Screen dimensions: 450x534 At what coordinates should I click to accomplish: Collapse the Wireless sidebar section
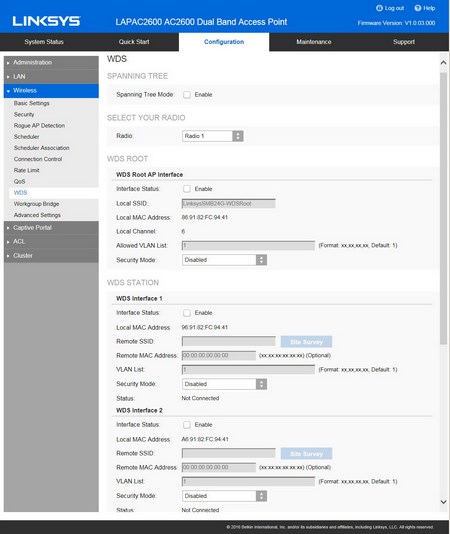point(51,91)
